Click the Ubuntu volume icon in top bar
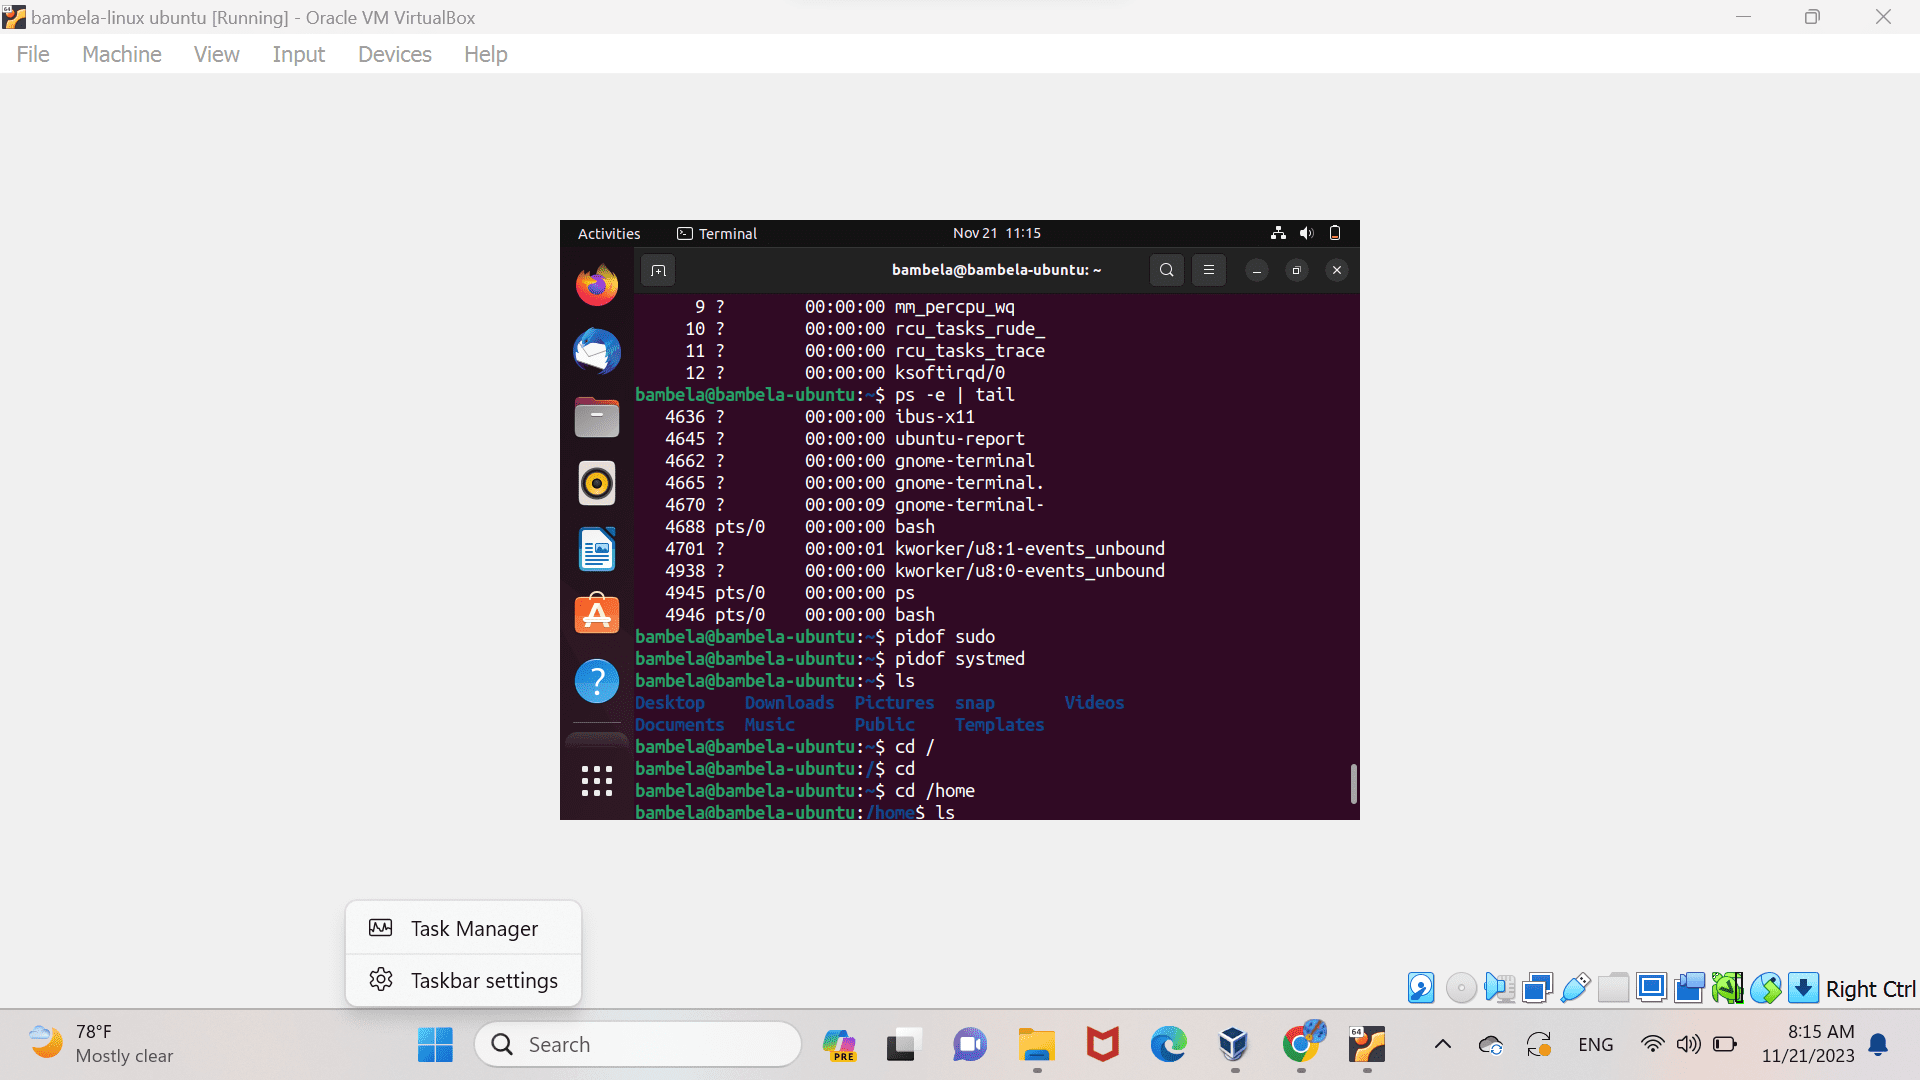1920x1080 pixels. (1306, 233)
